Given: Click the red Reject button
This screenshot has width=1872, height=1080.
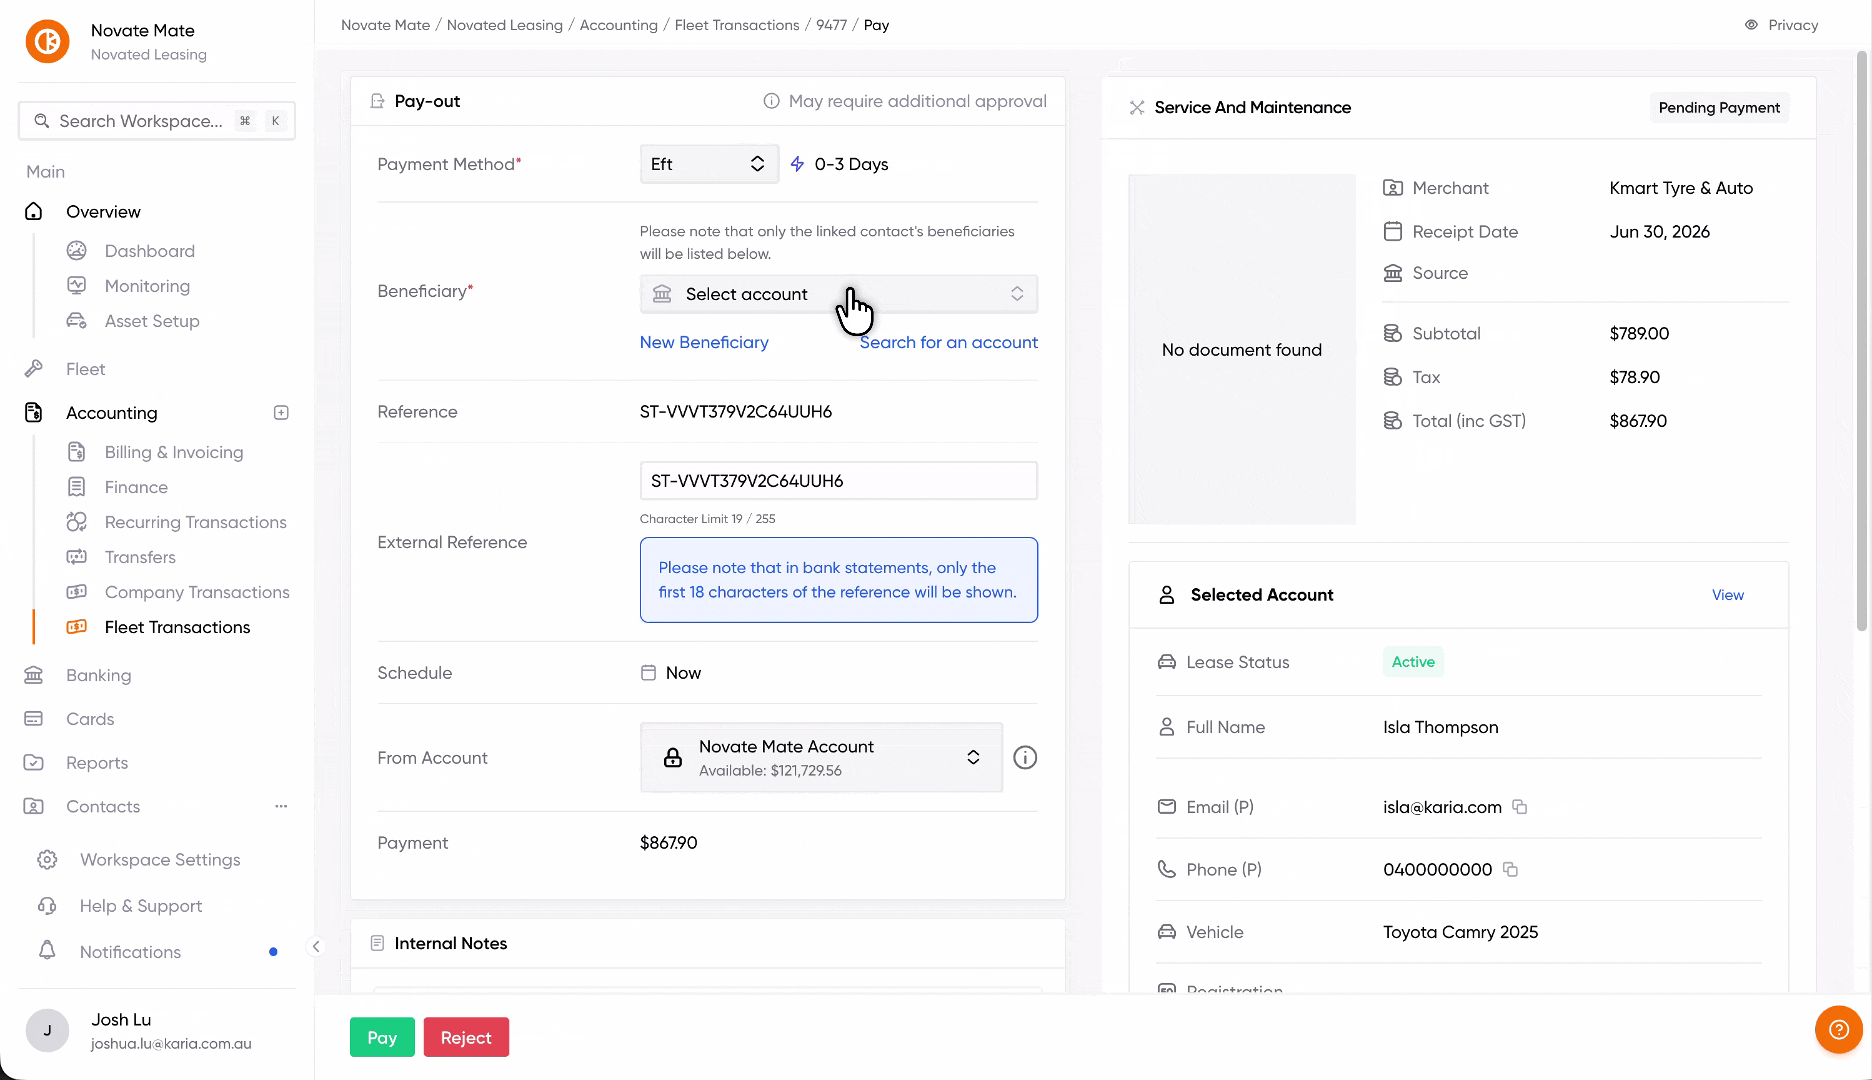Looking at the screenshot, I should point(466,1038).
